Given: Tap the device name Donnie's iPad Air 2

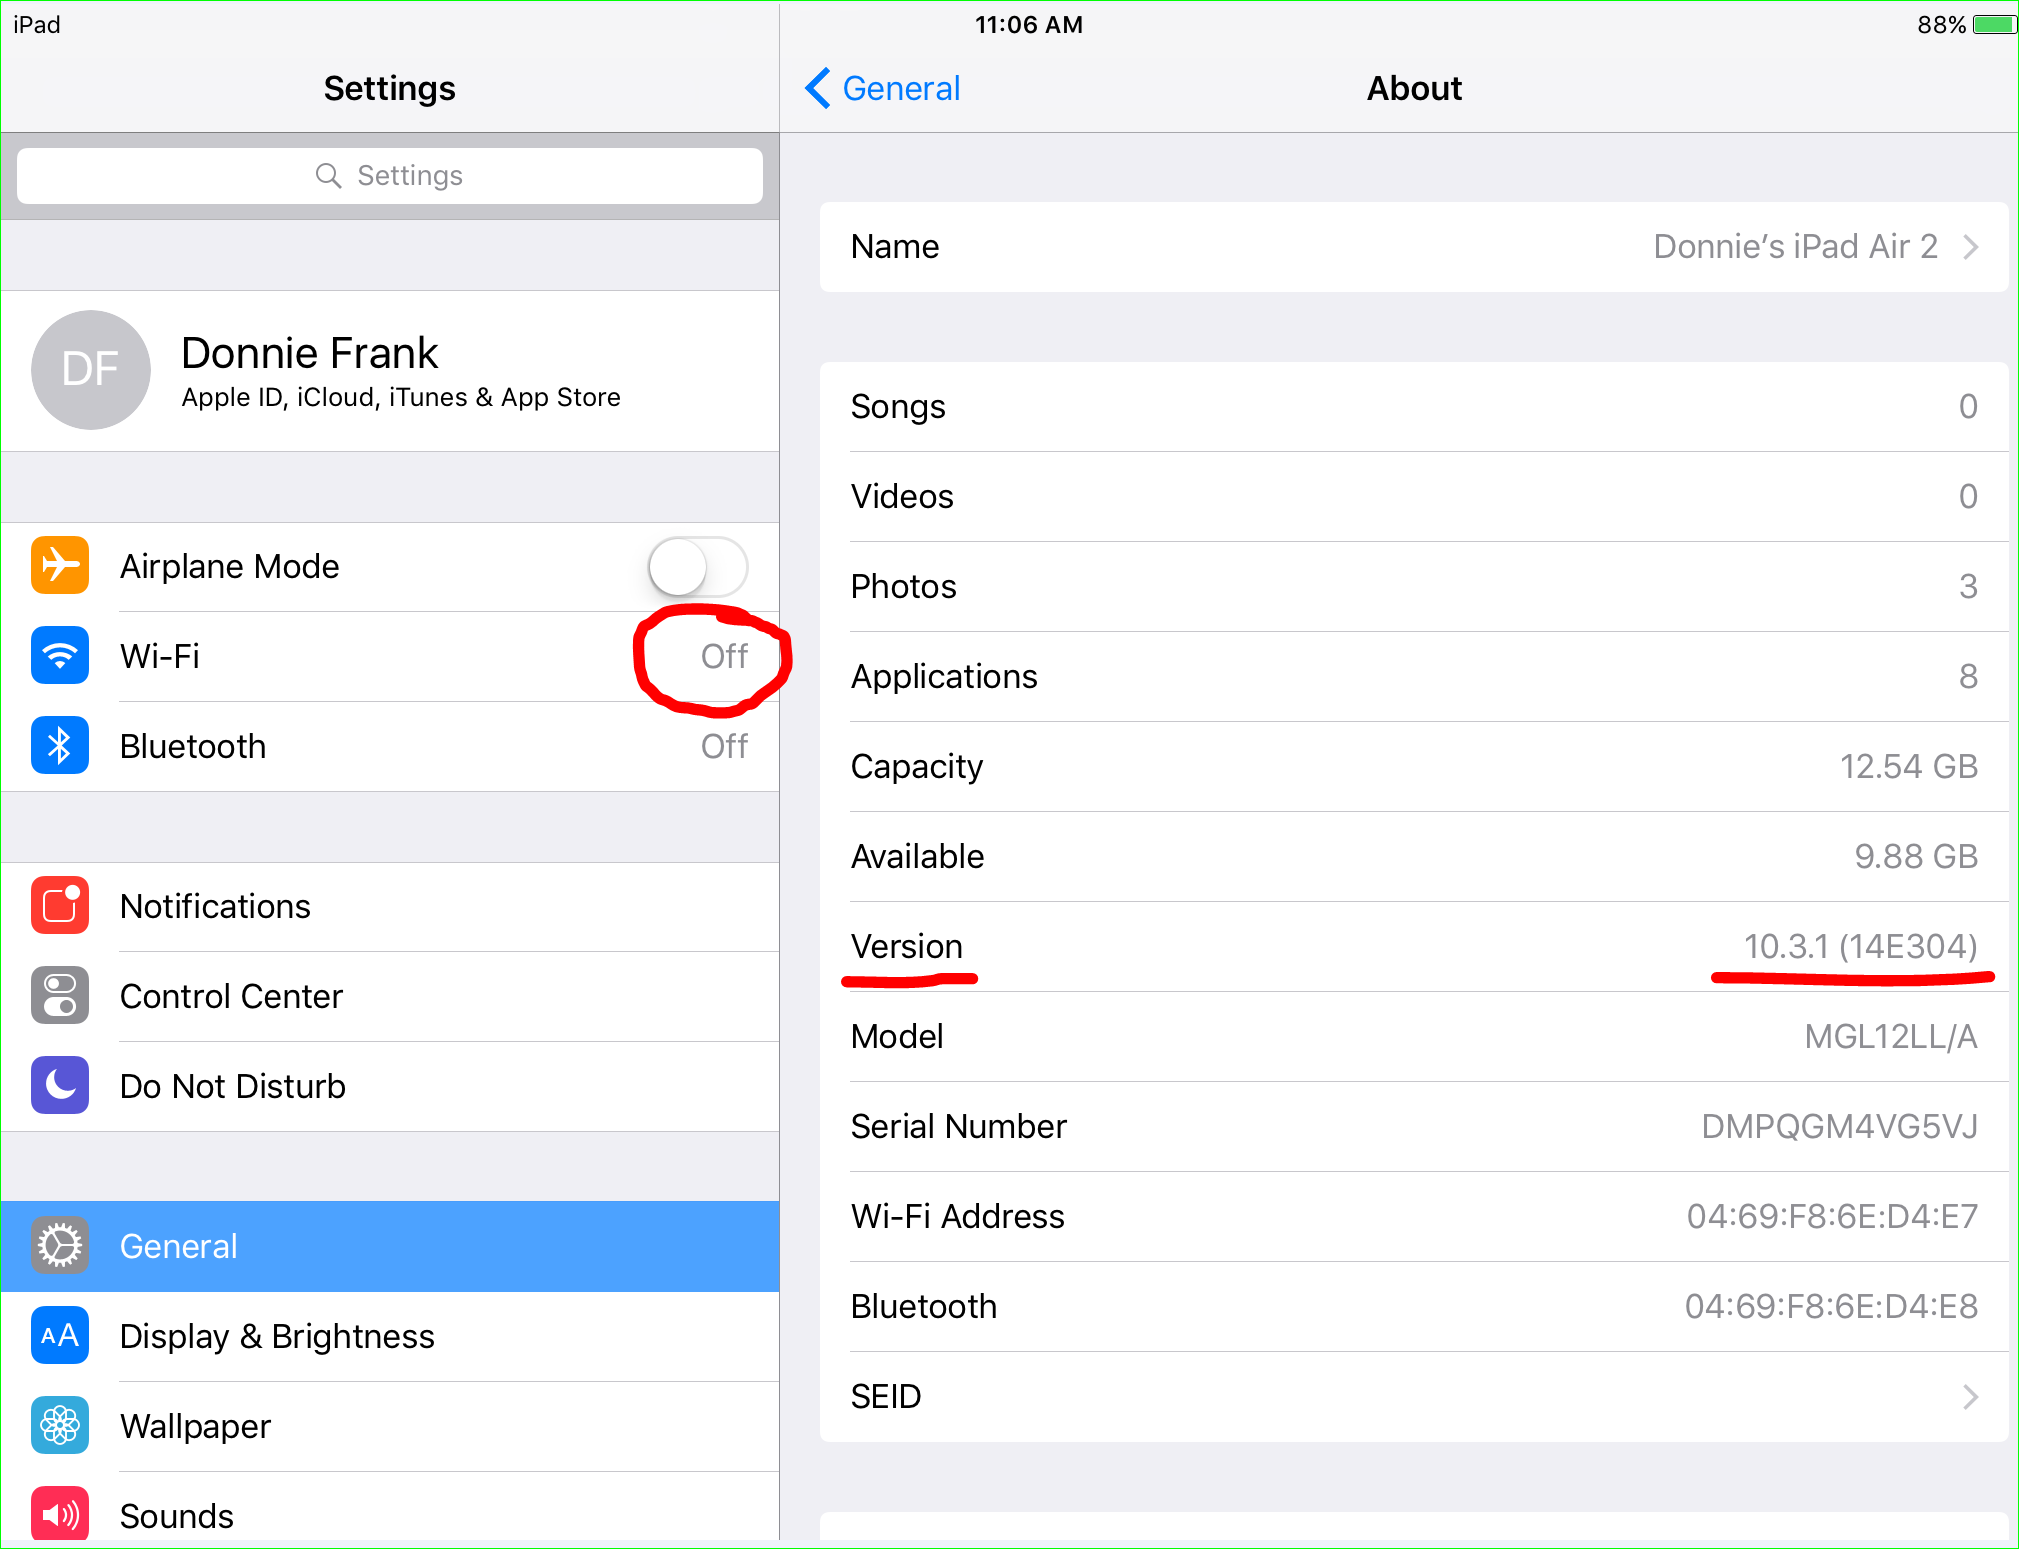Looking at the screenshot, I should pos(1795,246).
